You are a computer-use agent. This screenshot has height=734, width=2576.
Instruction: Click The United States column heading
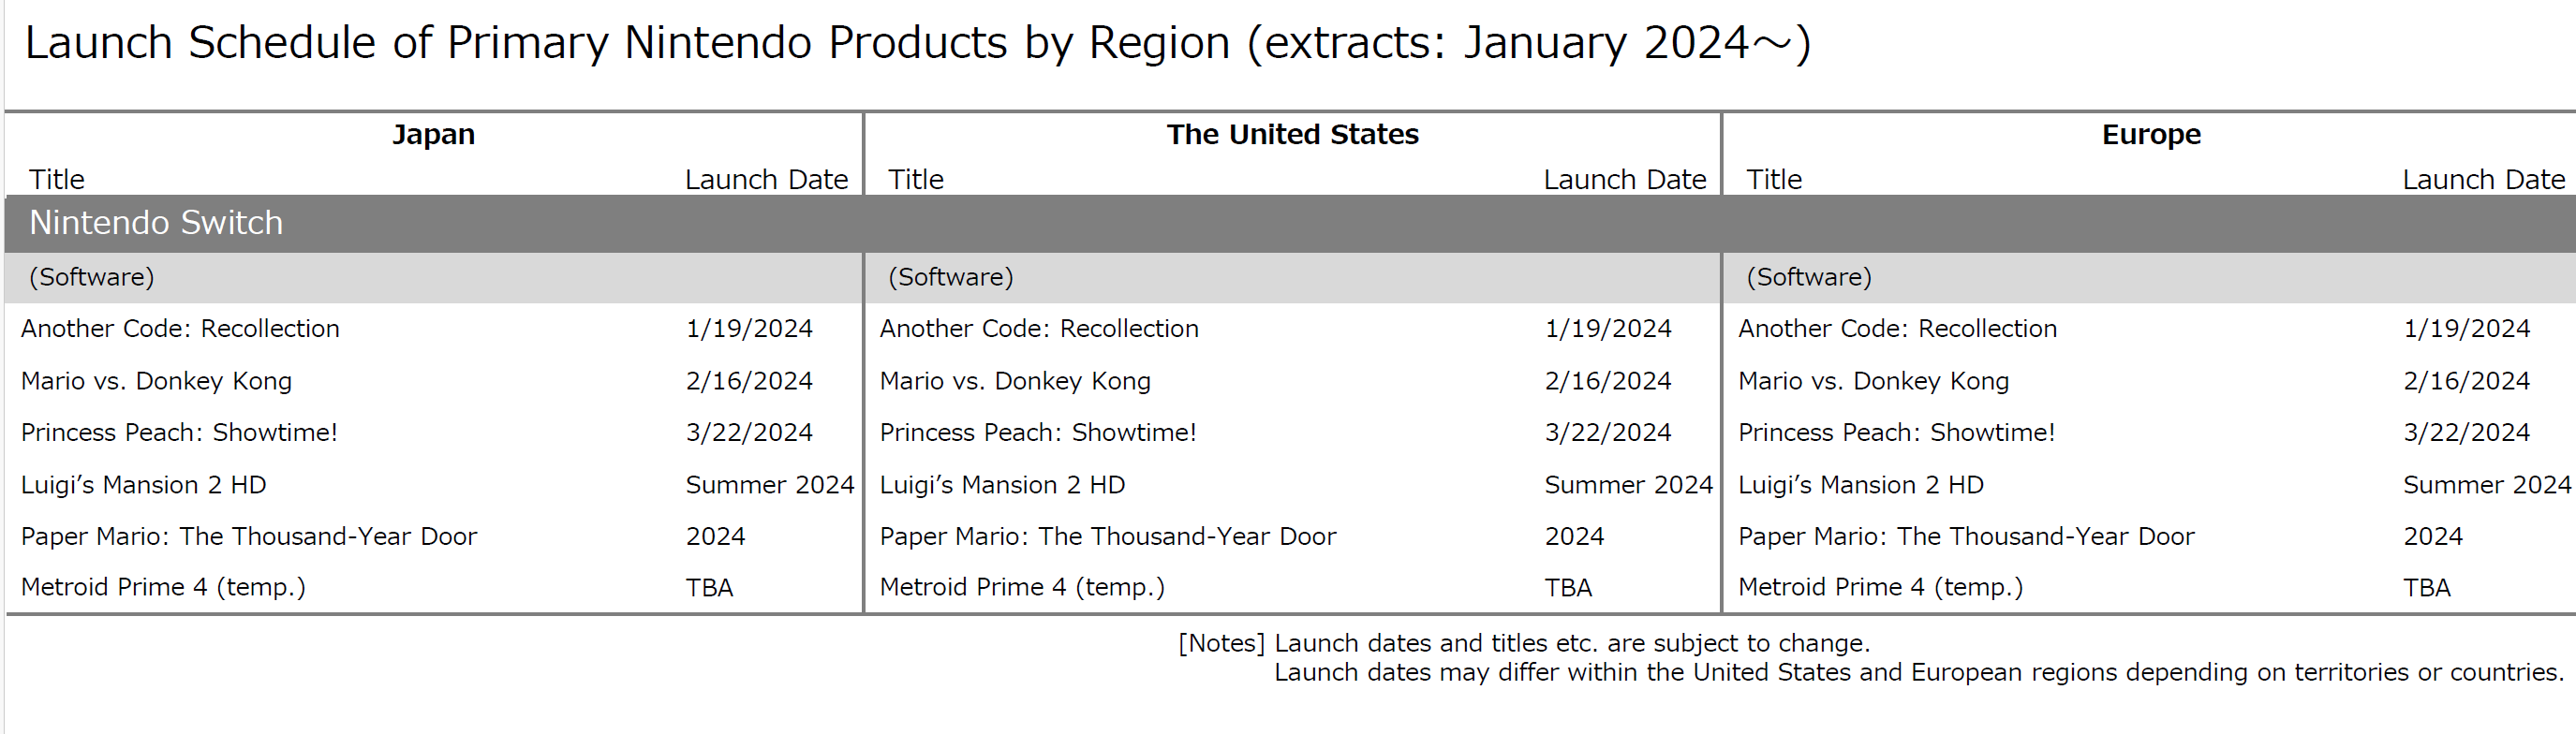point(1292,134)
